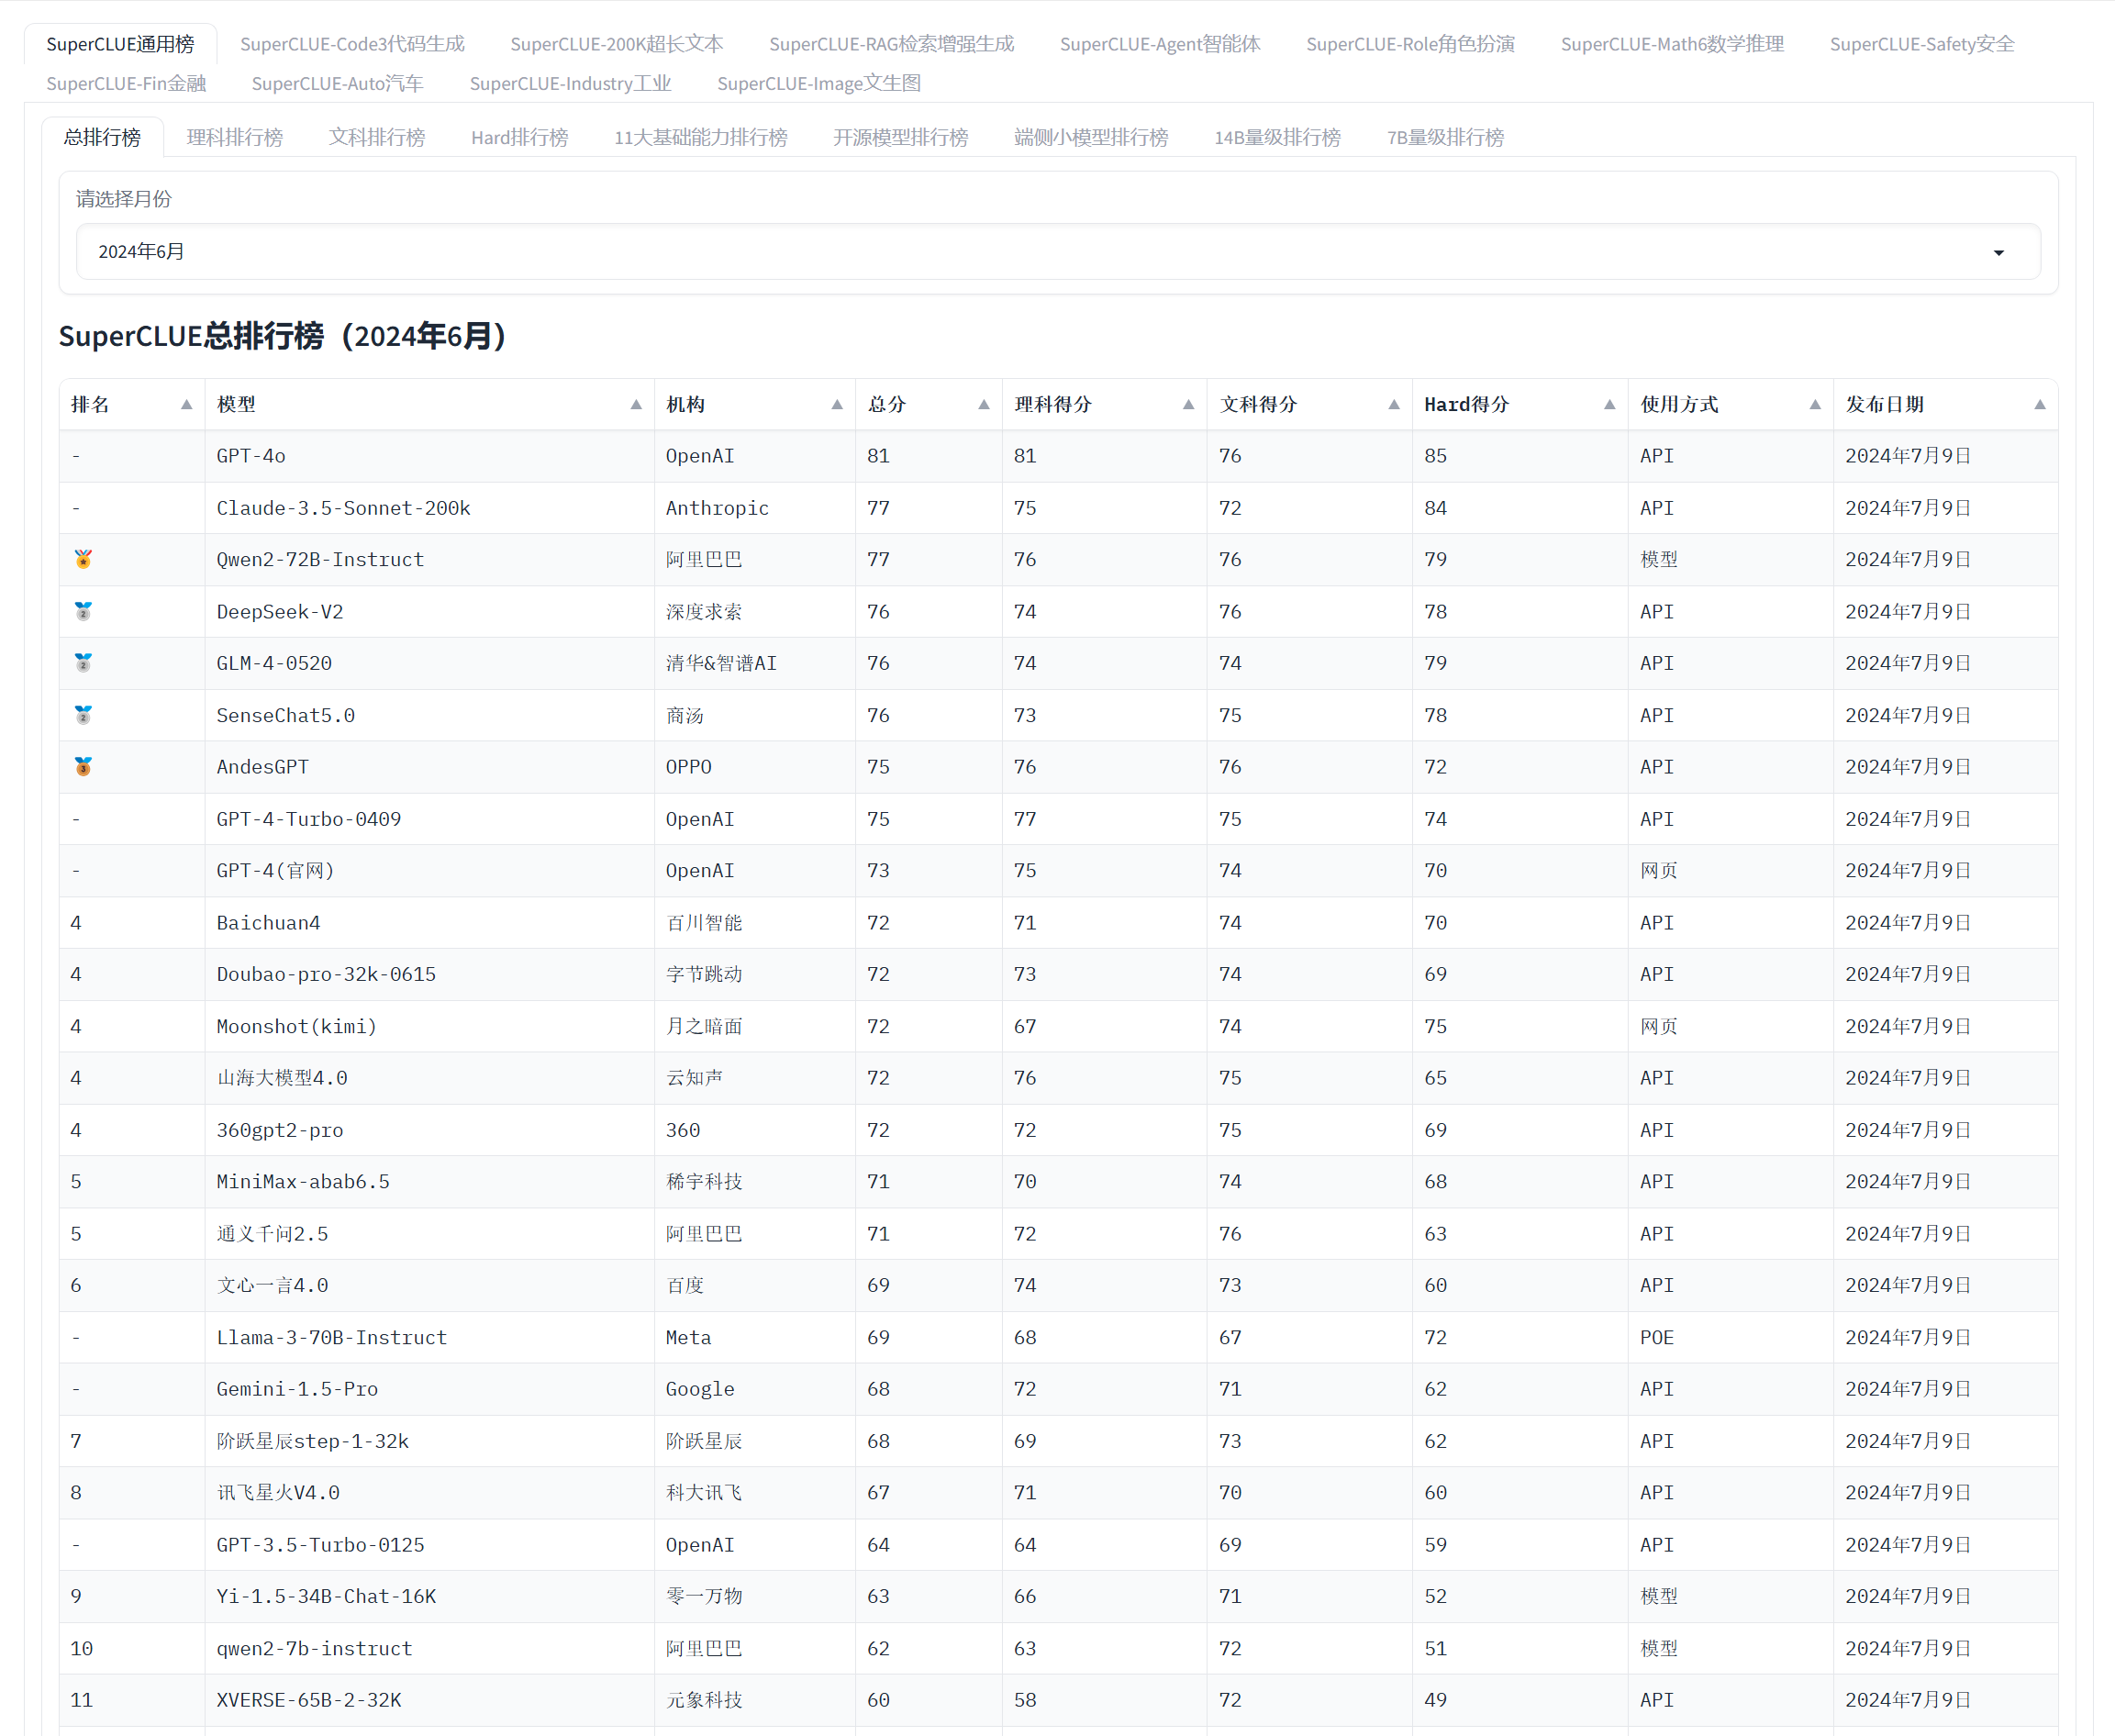Sort by Hard得分 column arrow
2115x1736 pixels.
click(1610, 404)
